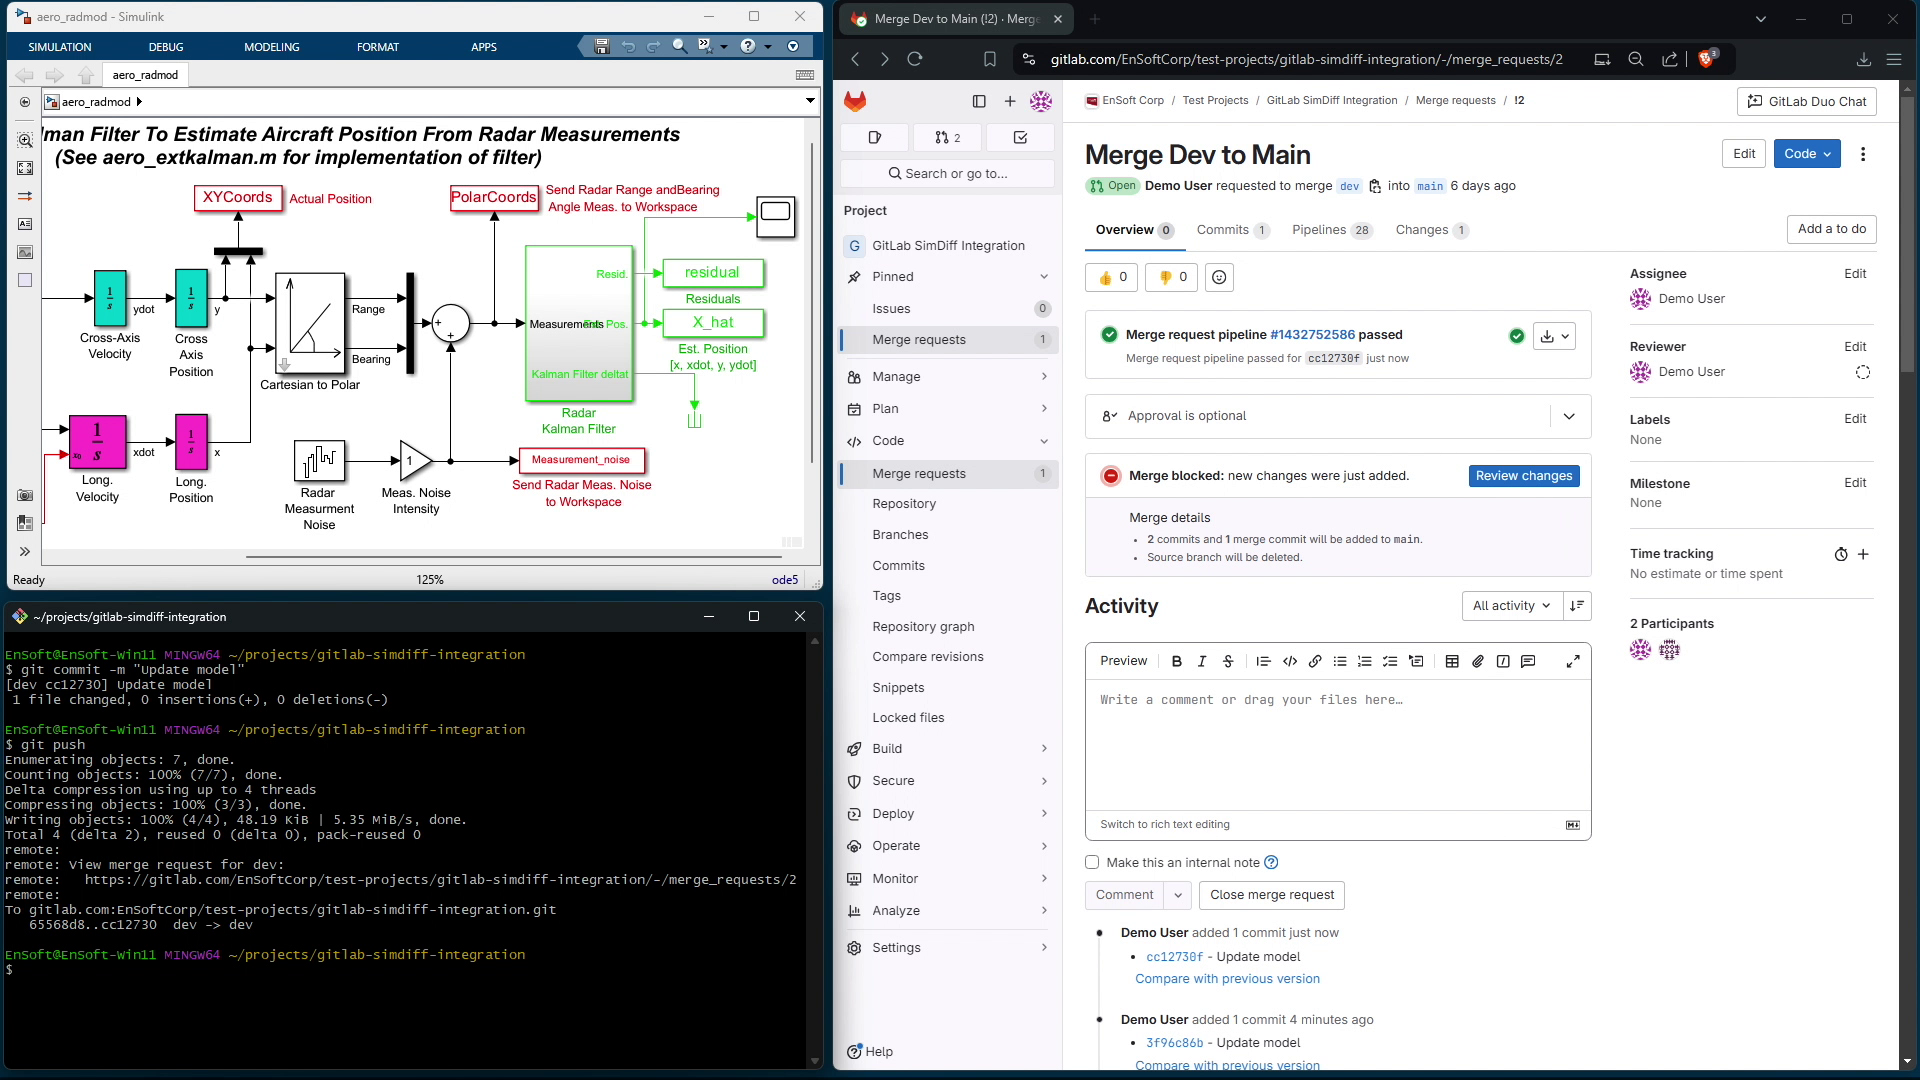The image size is (1920, 1080).
Task: Insert a table in comment editor
Action: coord(1452,661)
